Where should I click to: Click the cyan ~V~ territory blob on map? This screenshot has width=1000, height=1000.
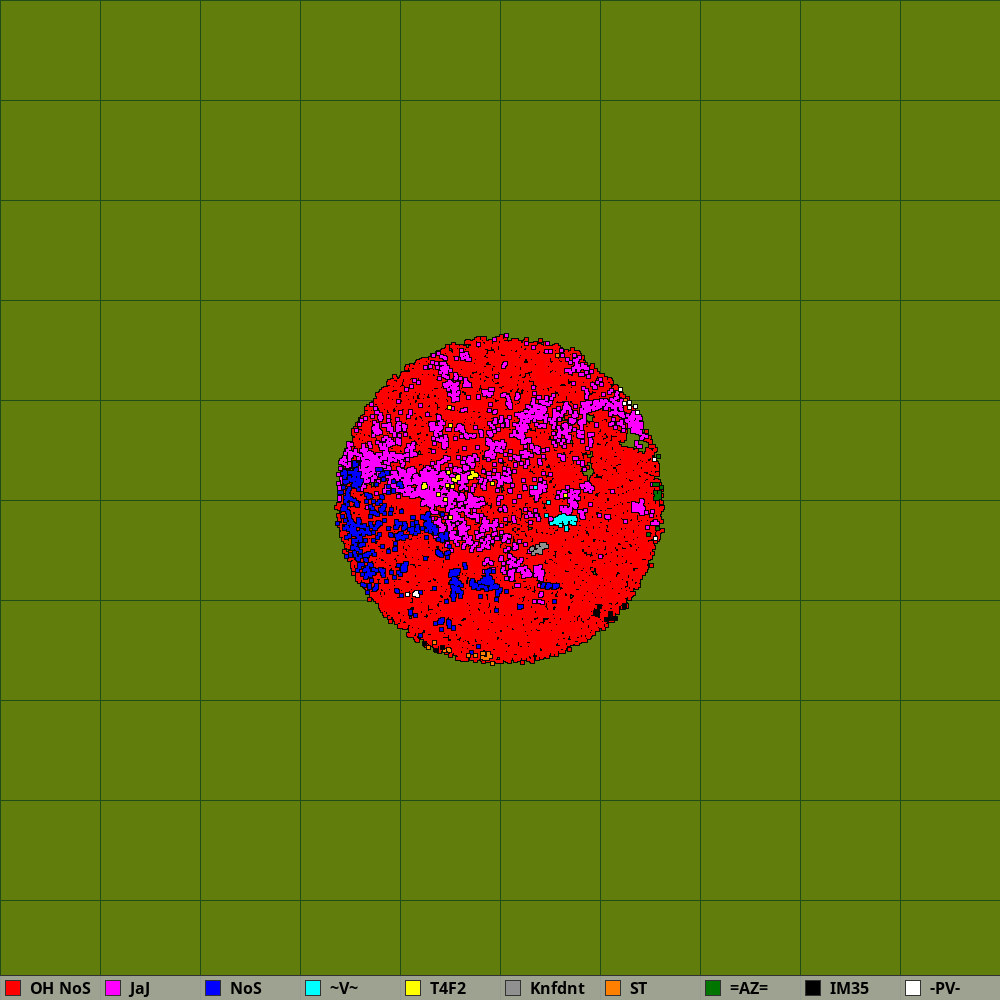pyautogui.click(x=564, y=520)
